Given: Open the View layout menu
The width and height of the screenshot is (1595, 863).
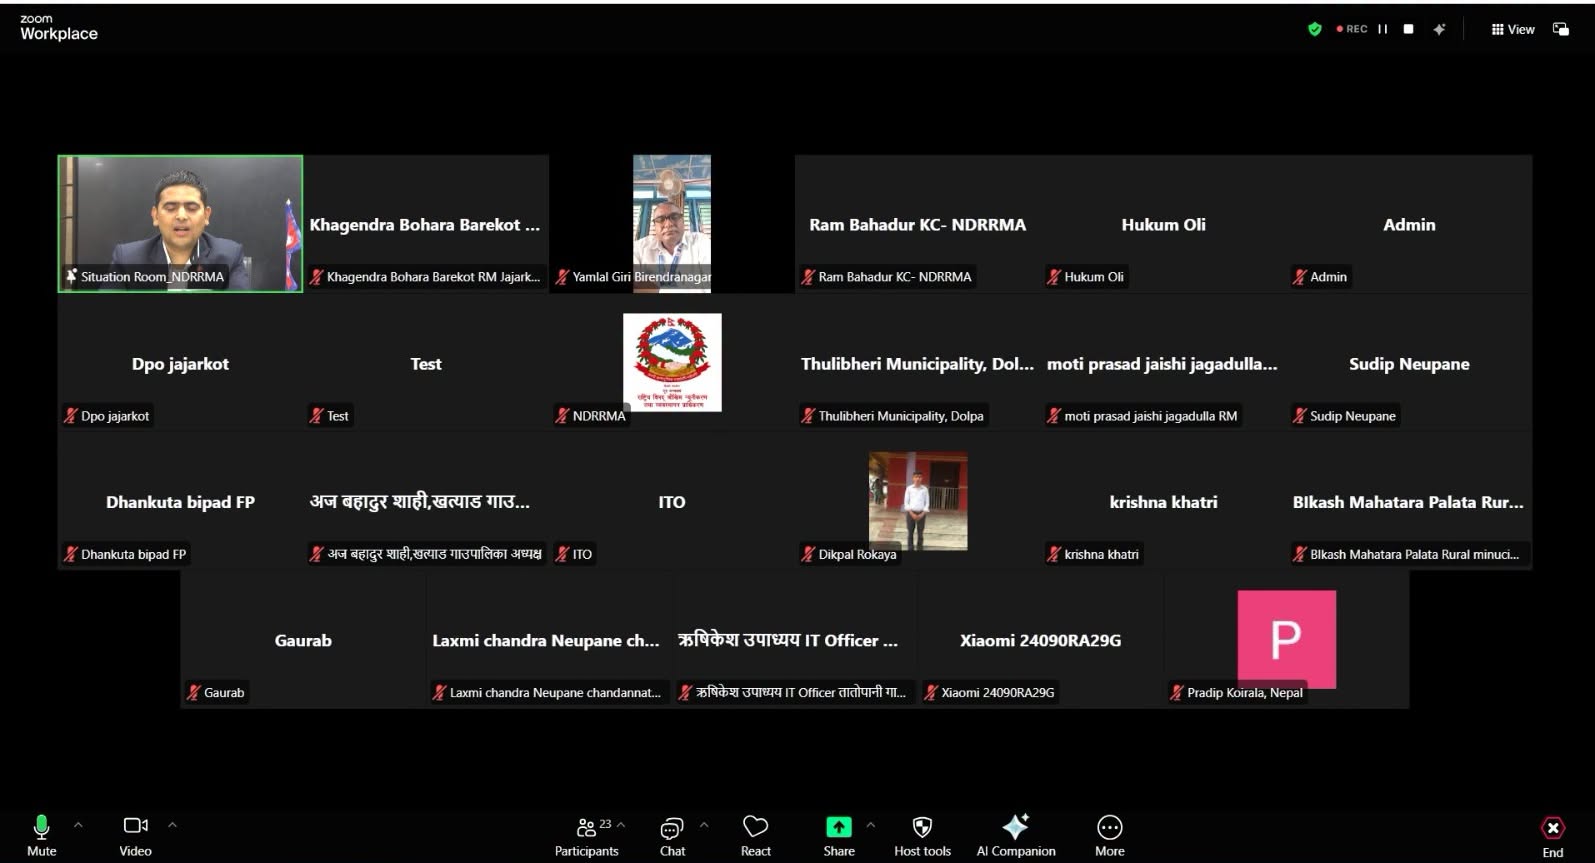Looking at the screenshot, I should (x=1512, y=30).
